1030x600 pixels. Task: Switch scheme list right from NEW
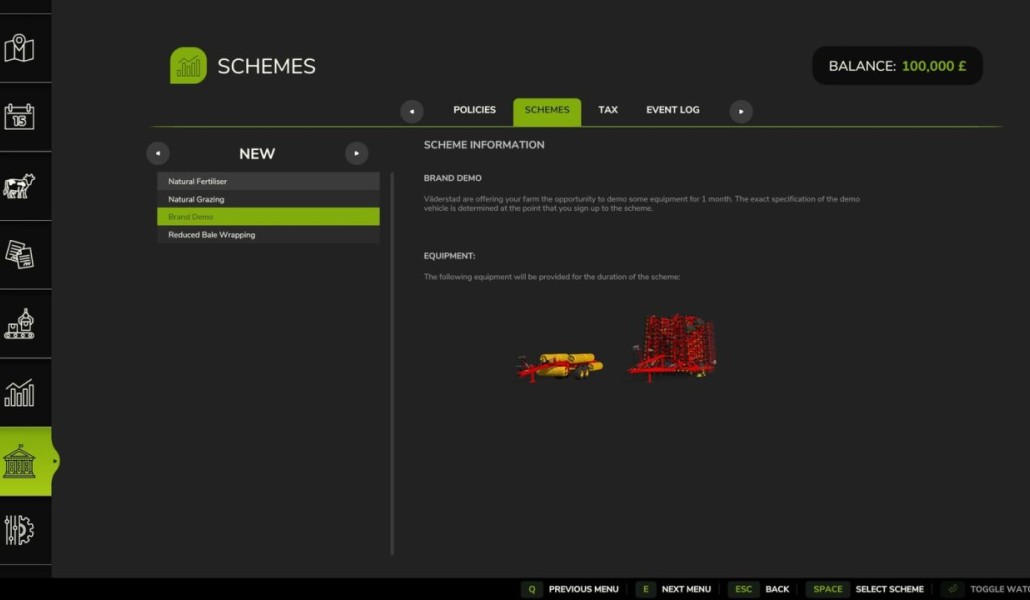point(357,153)
